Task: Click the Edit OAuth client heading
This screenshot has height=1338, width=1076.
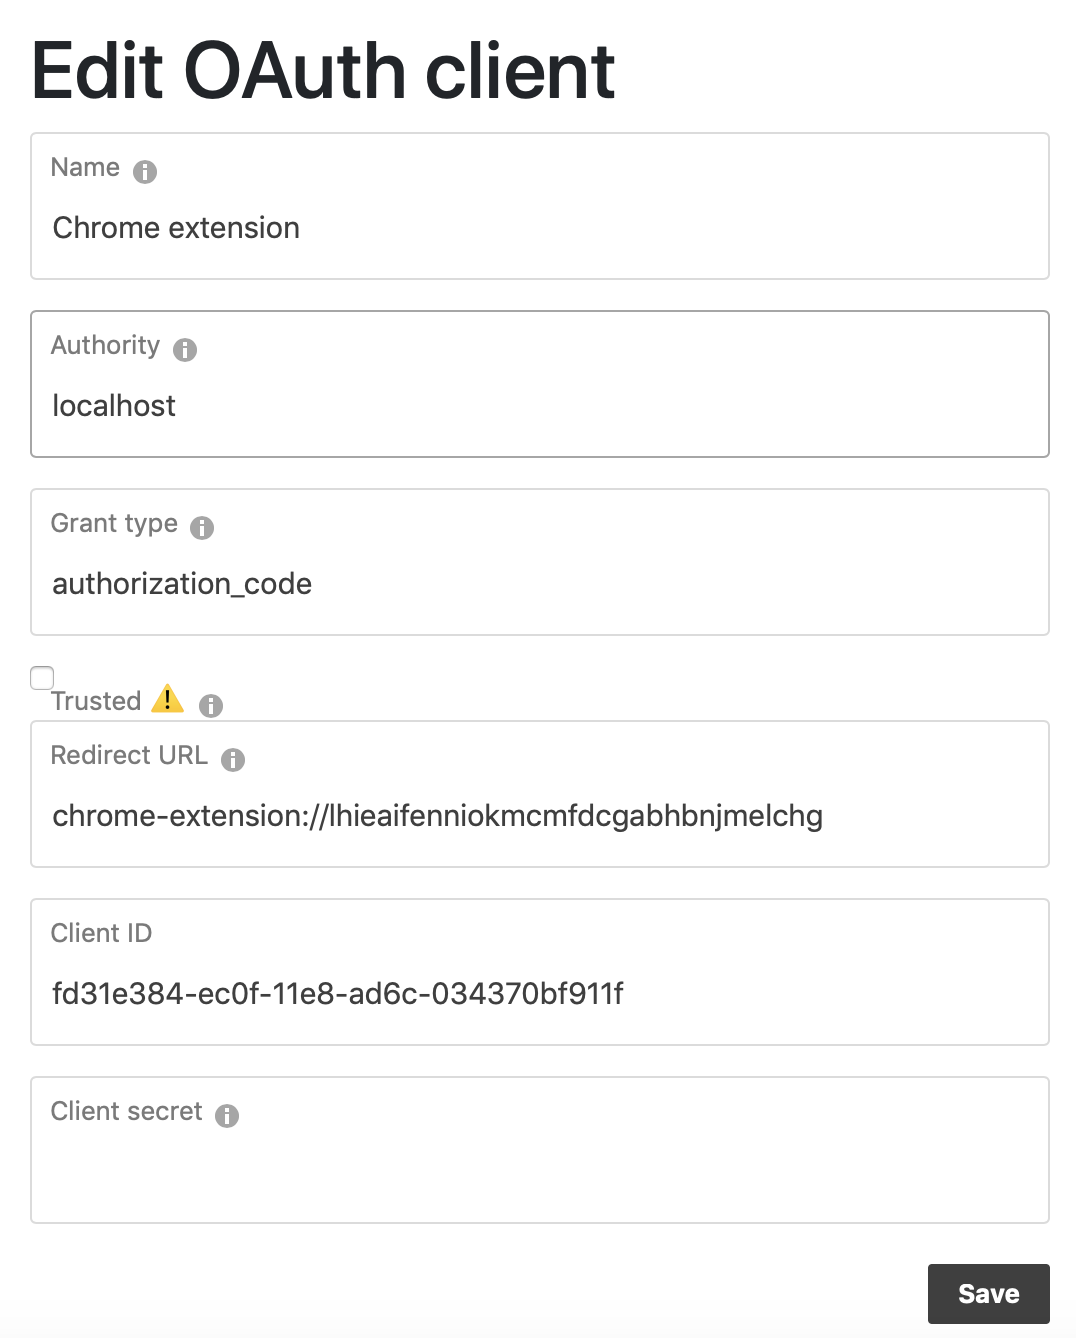Action: (x=322, y=70)
